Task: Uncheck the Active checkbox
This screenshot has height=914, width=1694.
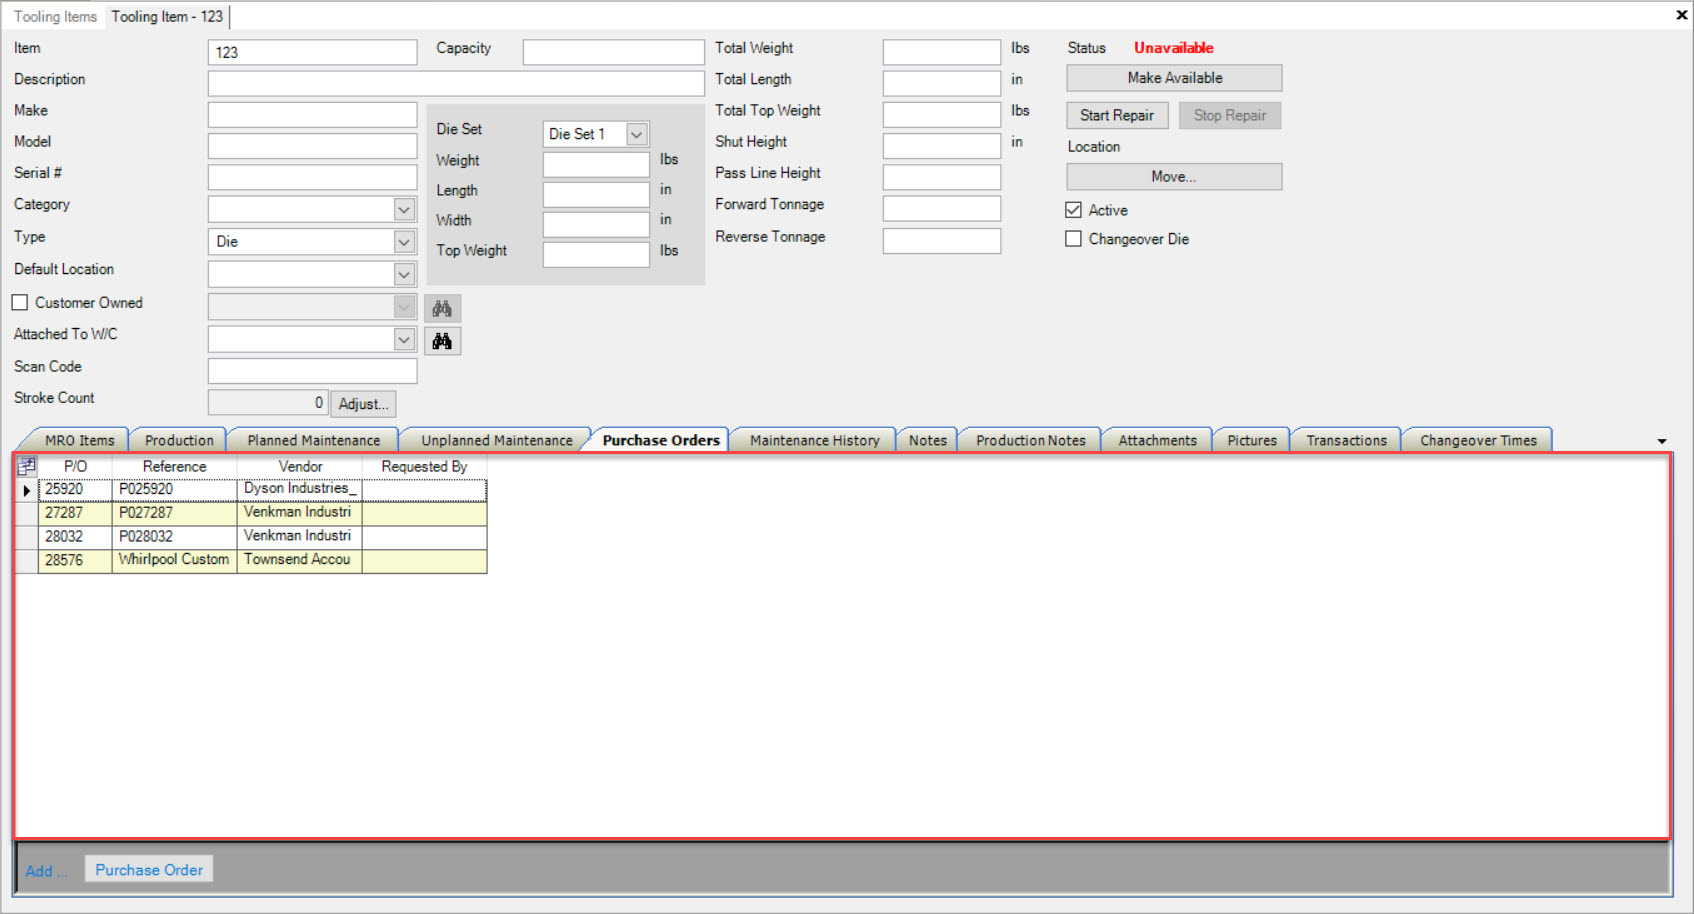Action: point(1073,210)
